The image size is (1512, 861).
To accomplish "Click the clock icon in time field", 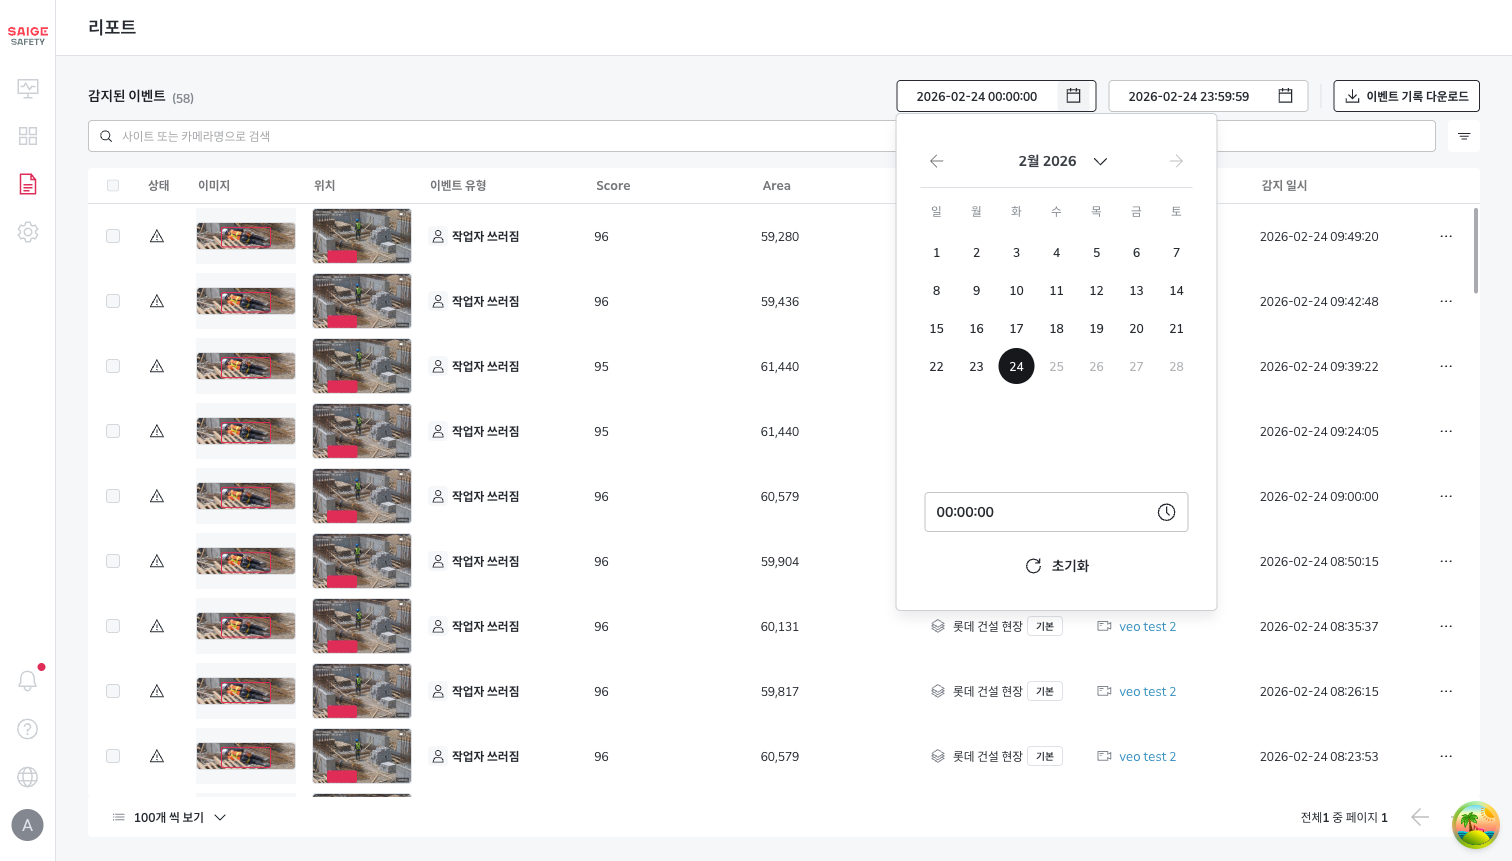I will 1166,512.
